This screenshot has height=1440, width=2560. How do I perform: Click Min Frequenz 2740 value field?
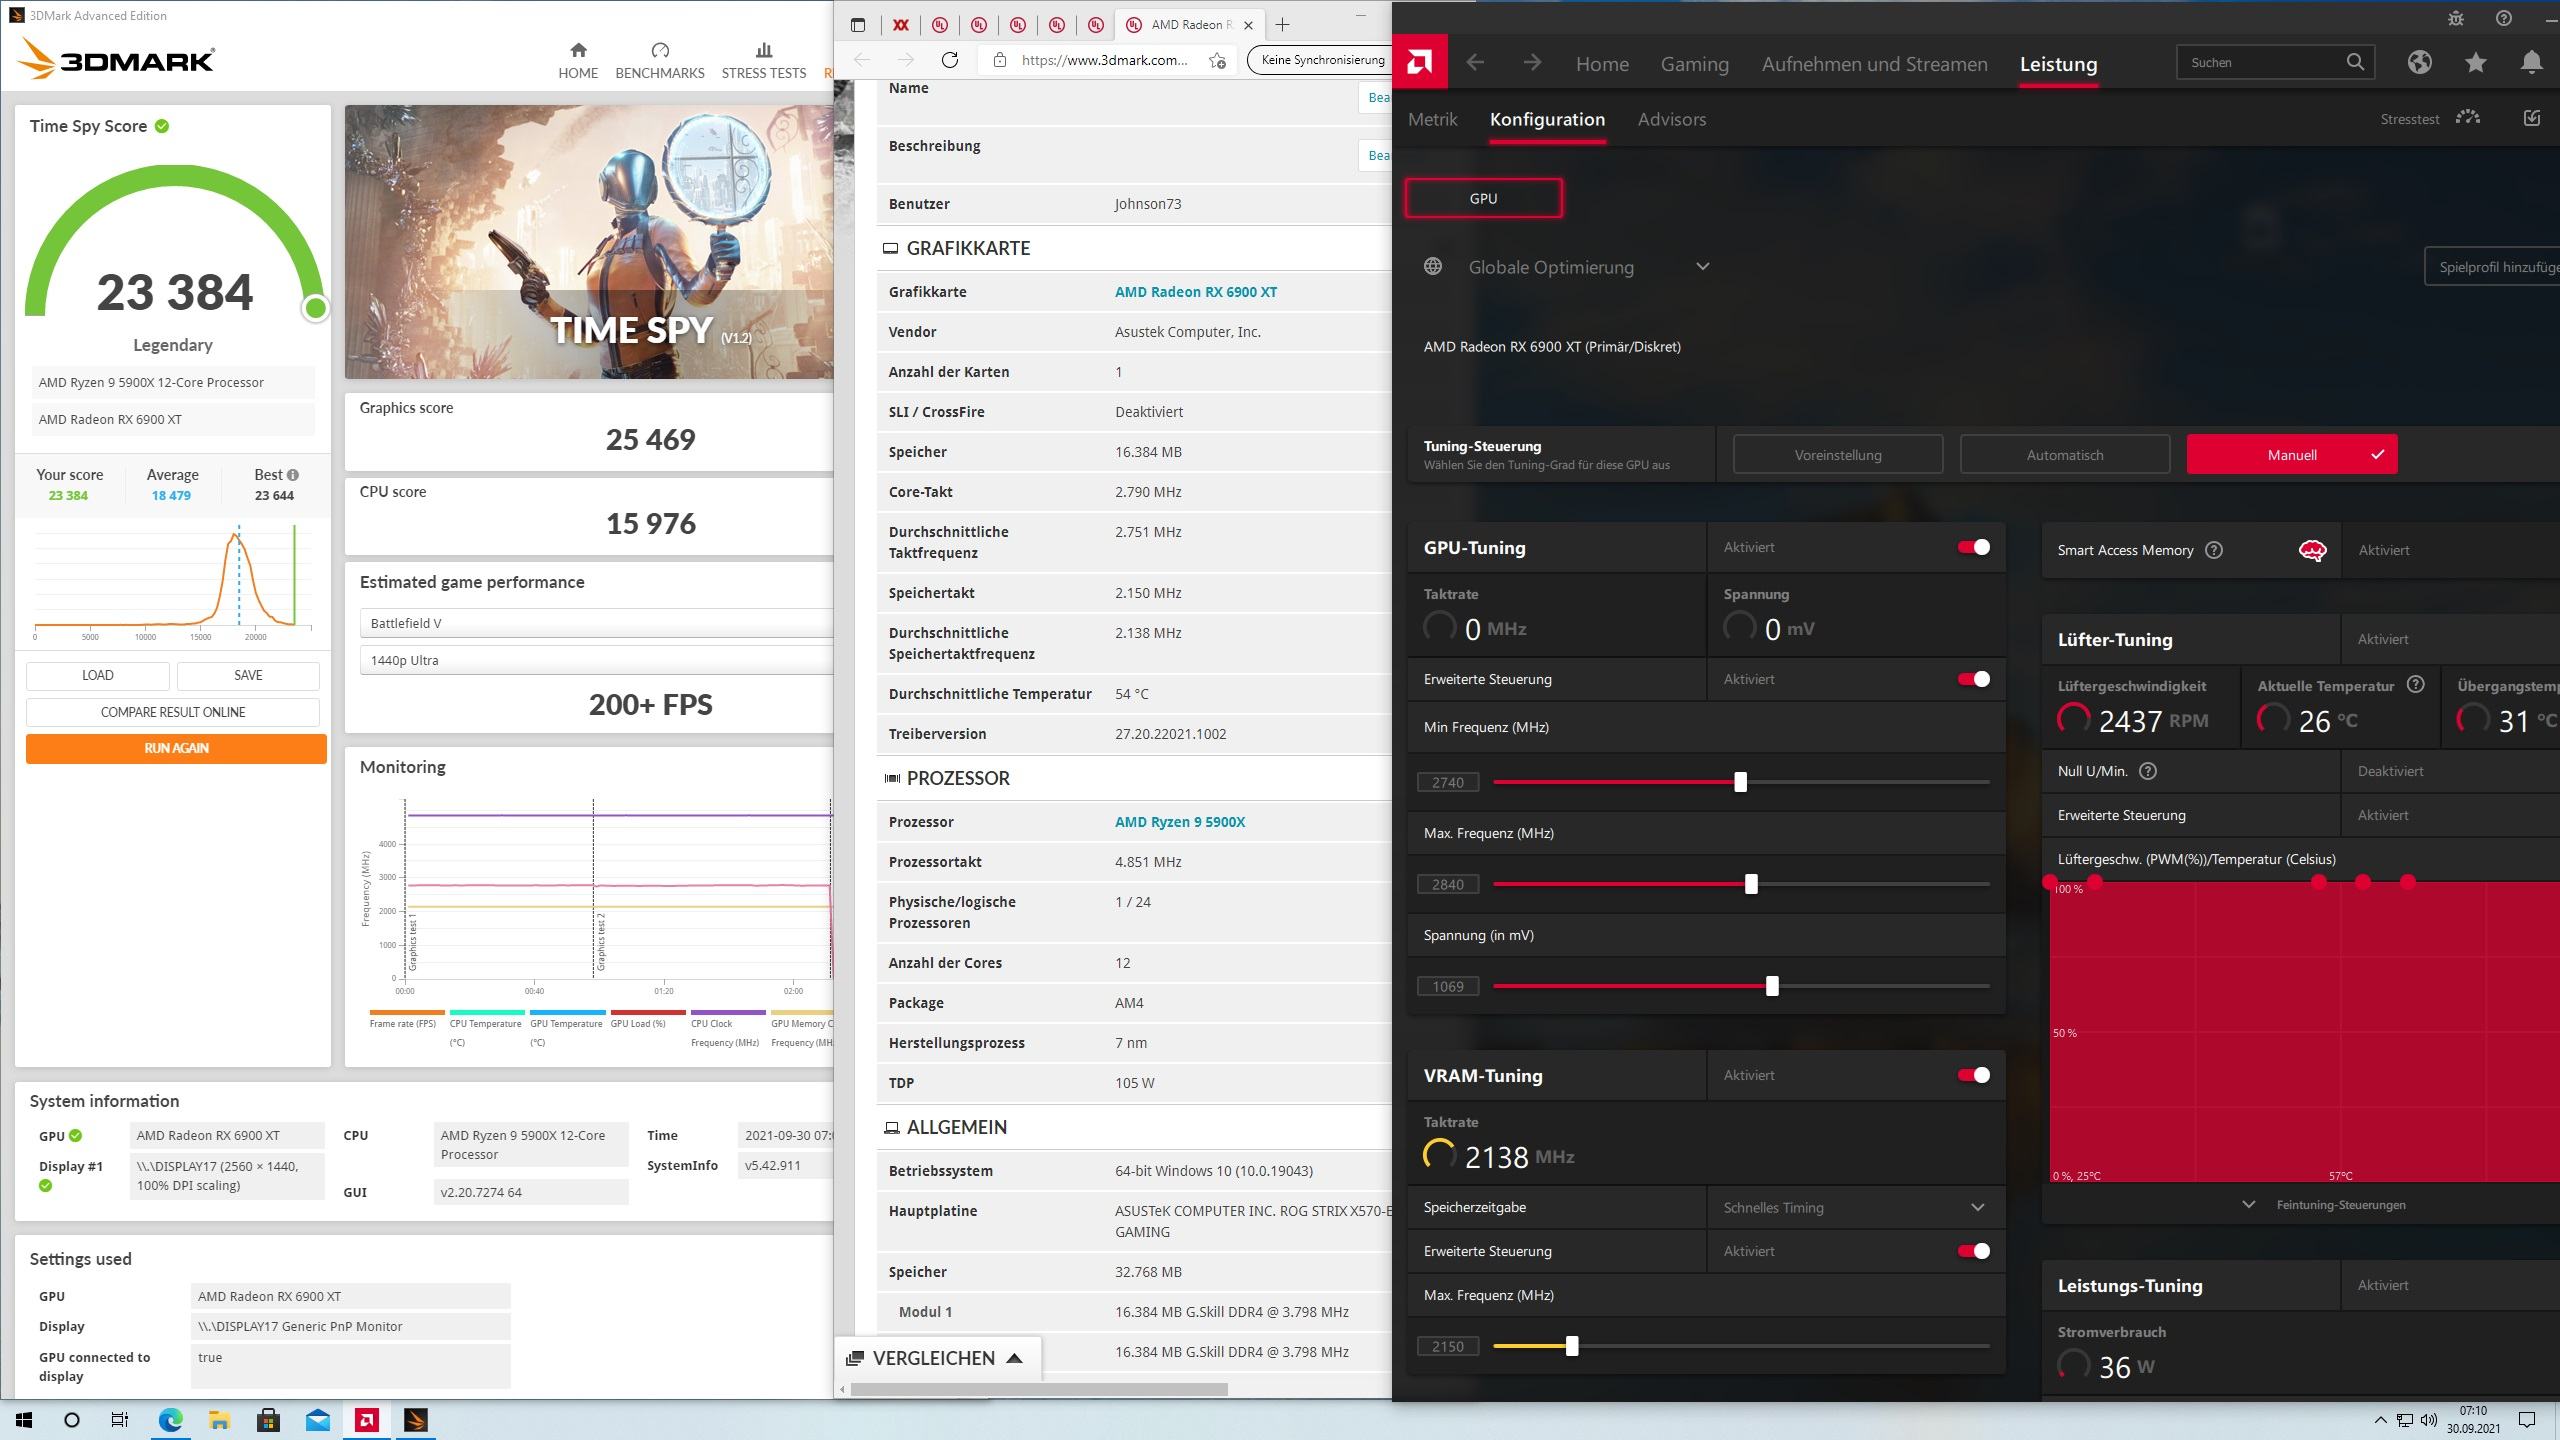point(1448,782)
